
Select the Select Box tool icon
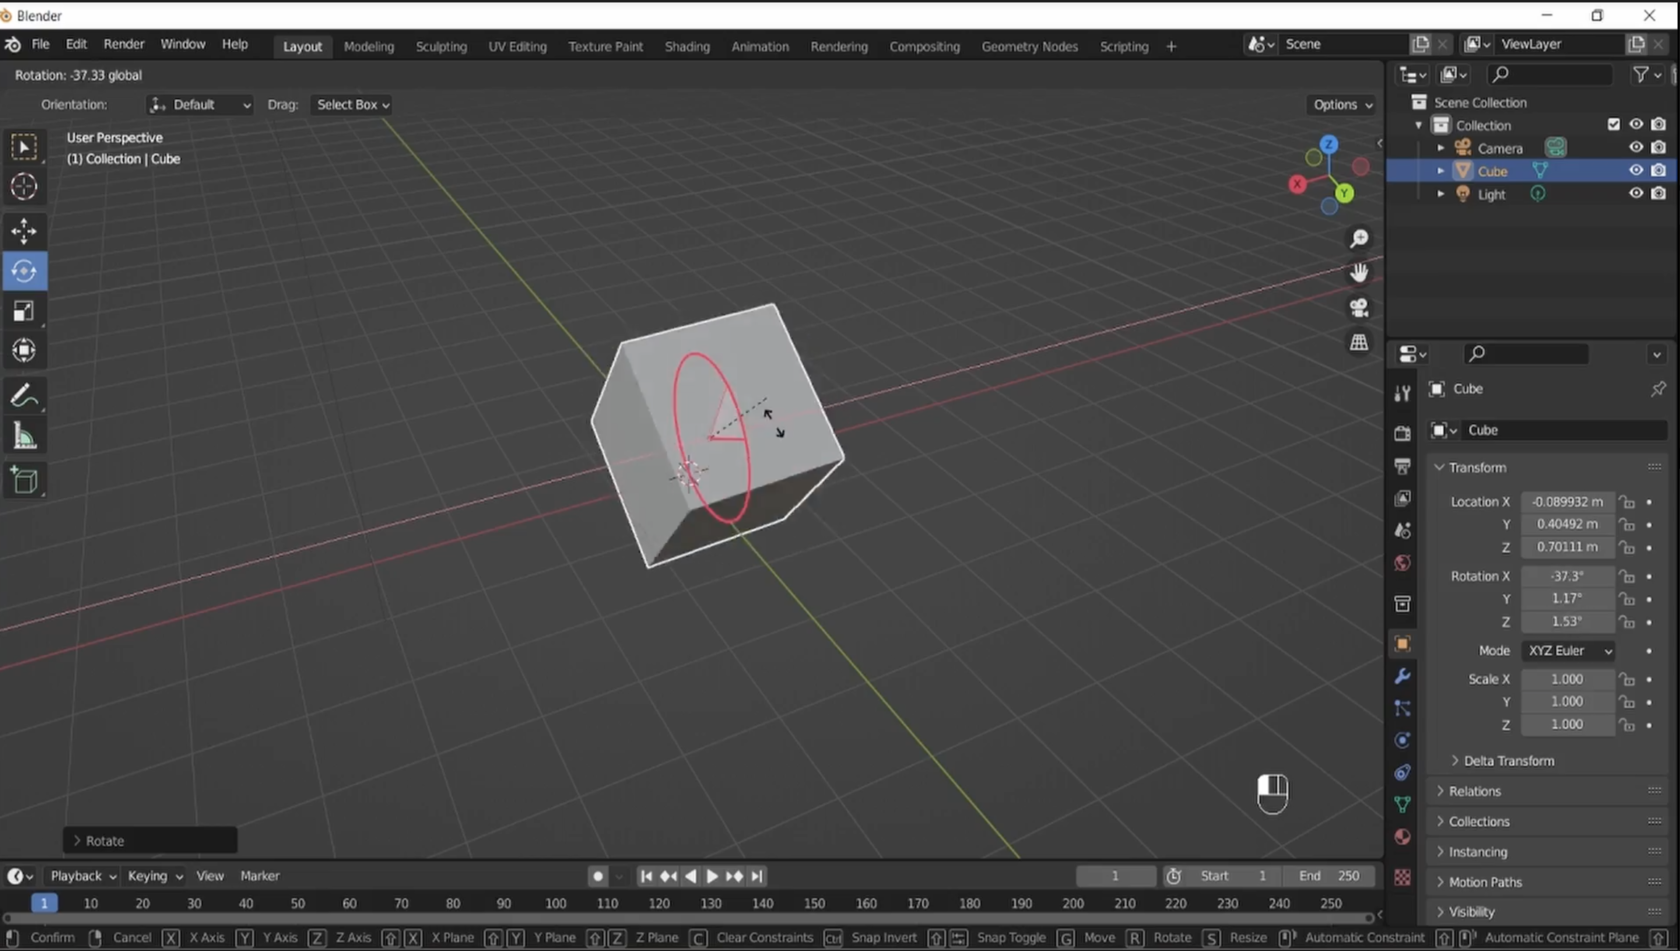24,147
